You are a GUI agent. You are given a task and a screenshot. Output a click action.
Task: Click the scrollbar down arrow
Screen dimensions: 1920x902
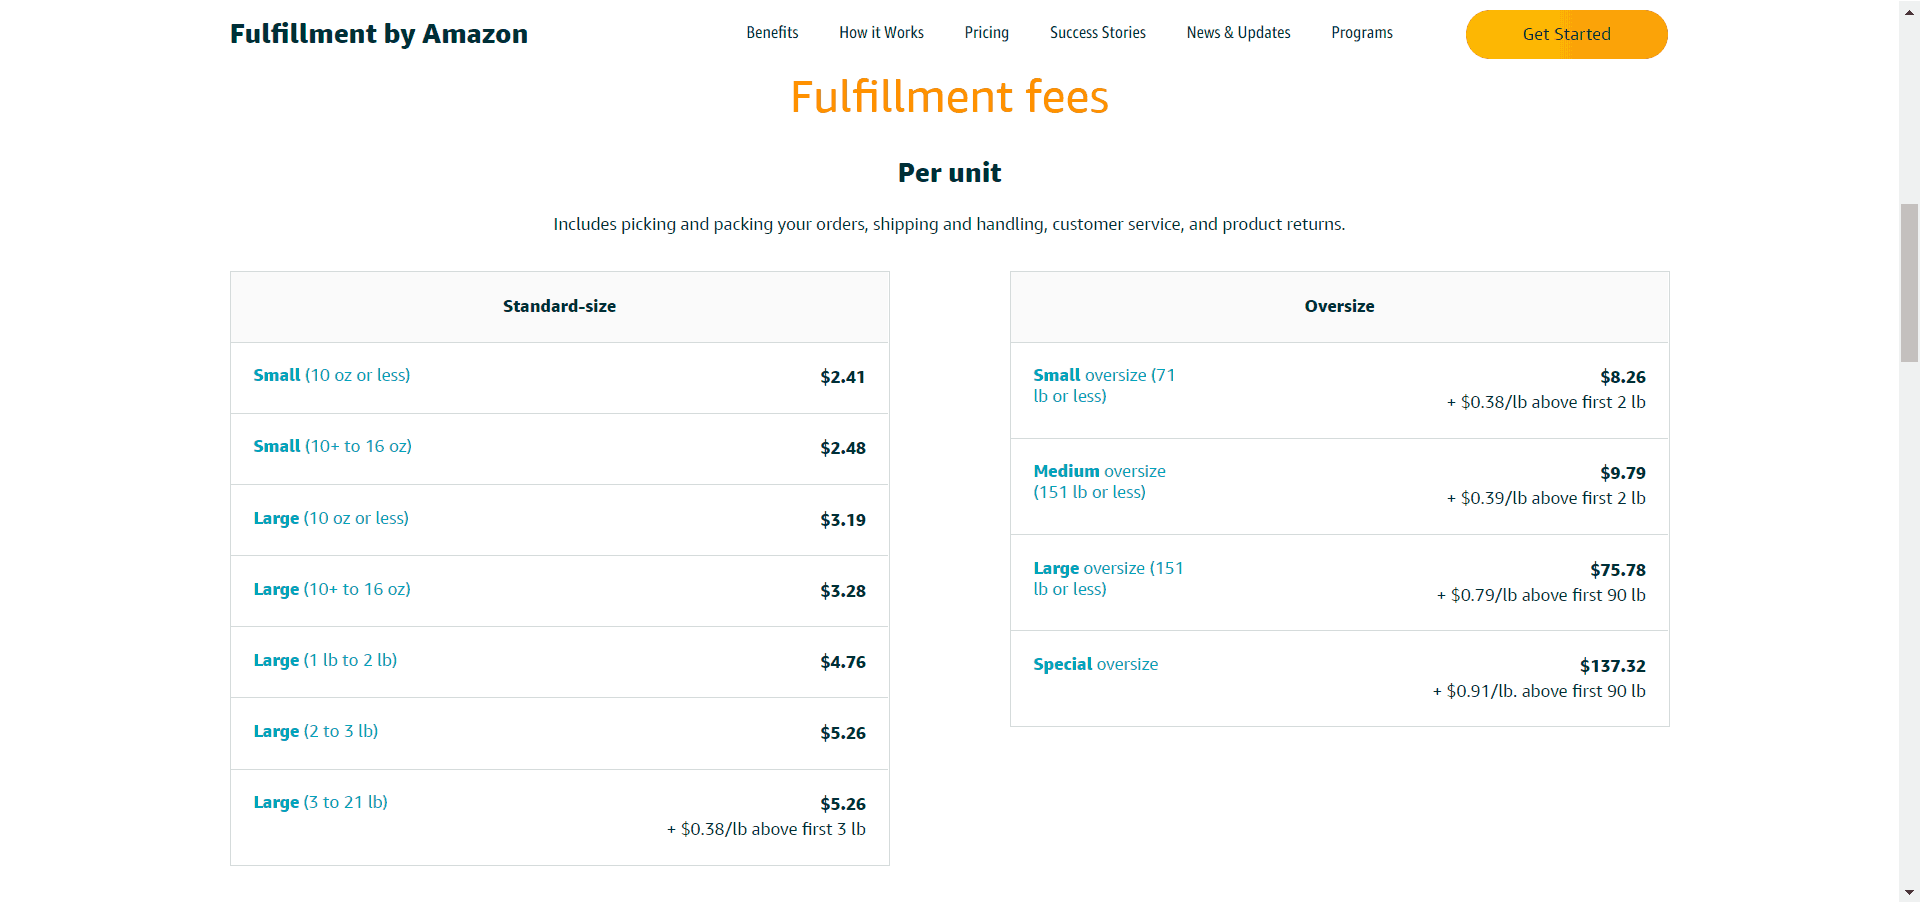(x=1909, y=892)
